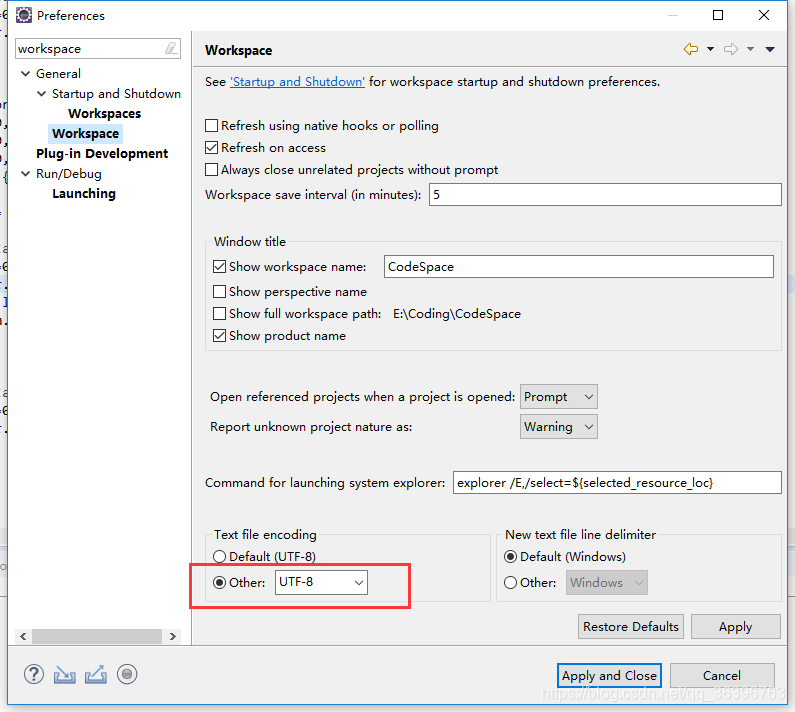Viewport: 795px width, 712px height.
Task: Select the Run/Debug tree item
Action: (x=68, y=174)
